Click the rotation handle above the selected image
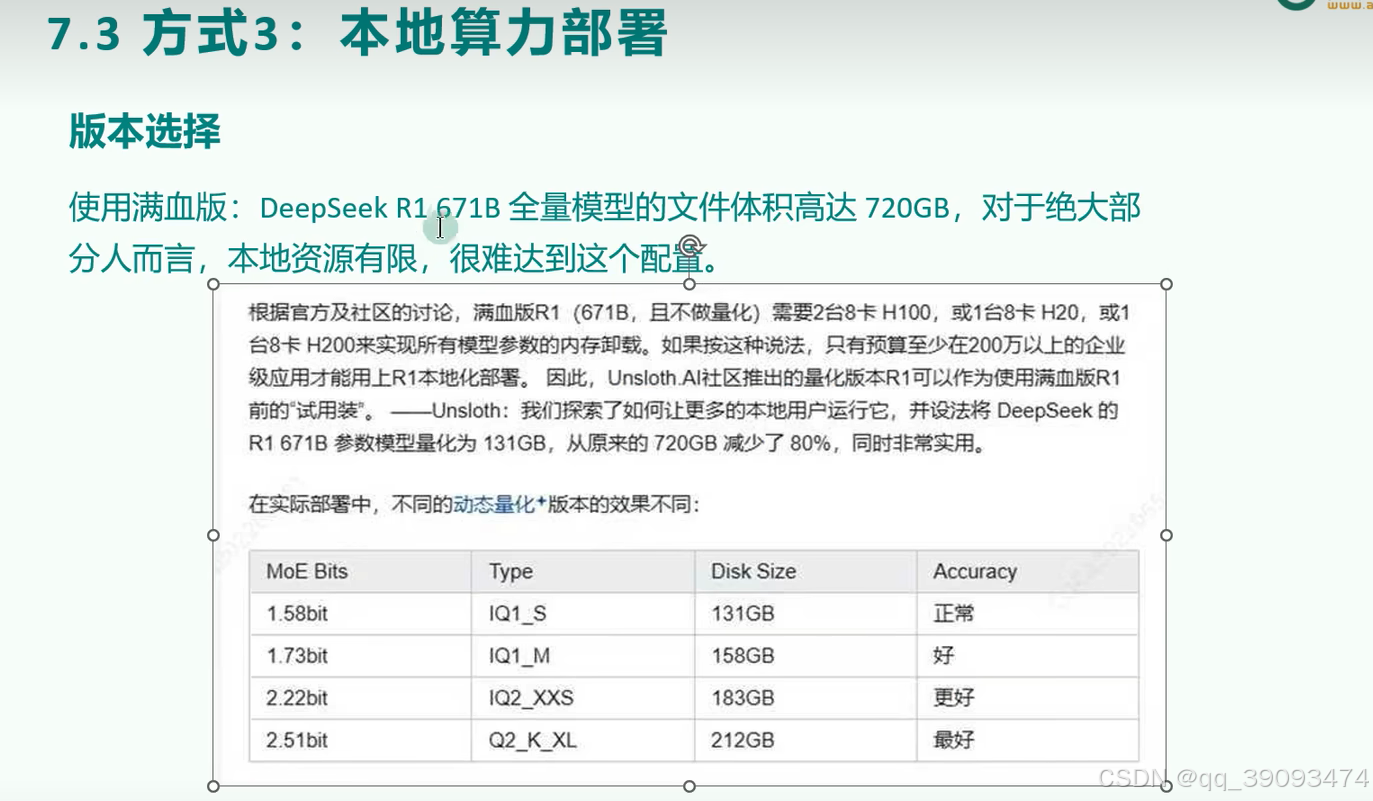The height and width of the screenshot is (801, 1373). [x=690, y=246]
